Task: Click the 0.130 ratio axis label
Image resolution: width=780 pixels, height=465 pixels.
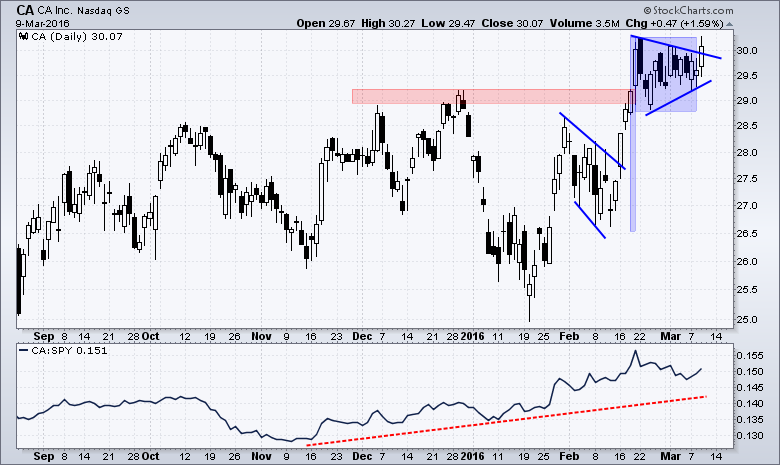Action: coord(750,436)
